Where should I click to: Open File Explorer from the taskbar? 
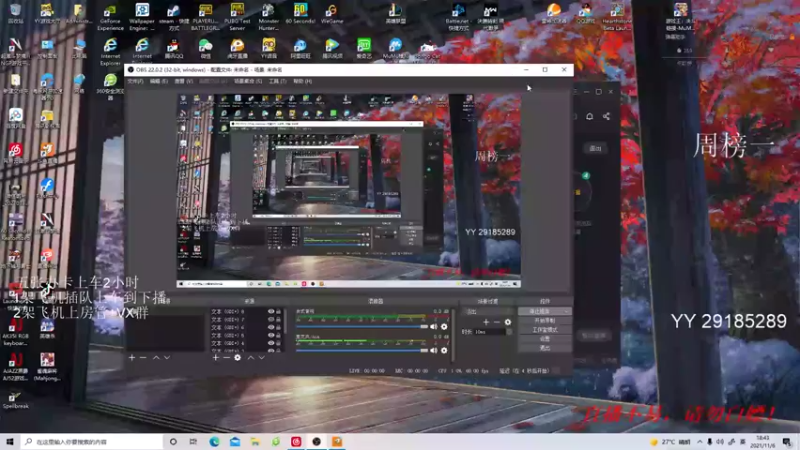[x=255, y=442]
